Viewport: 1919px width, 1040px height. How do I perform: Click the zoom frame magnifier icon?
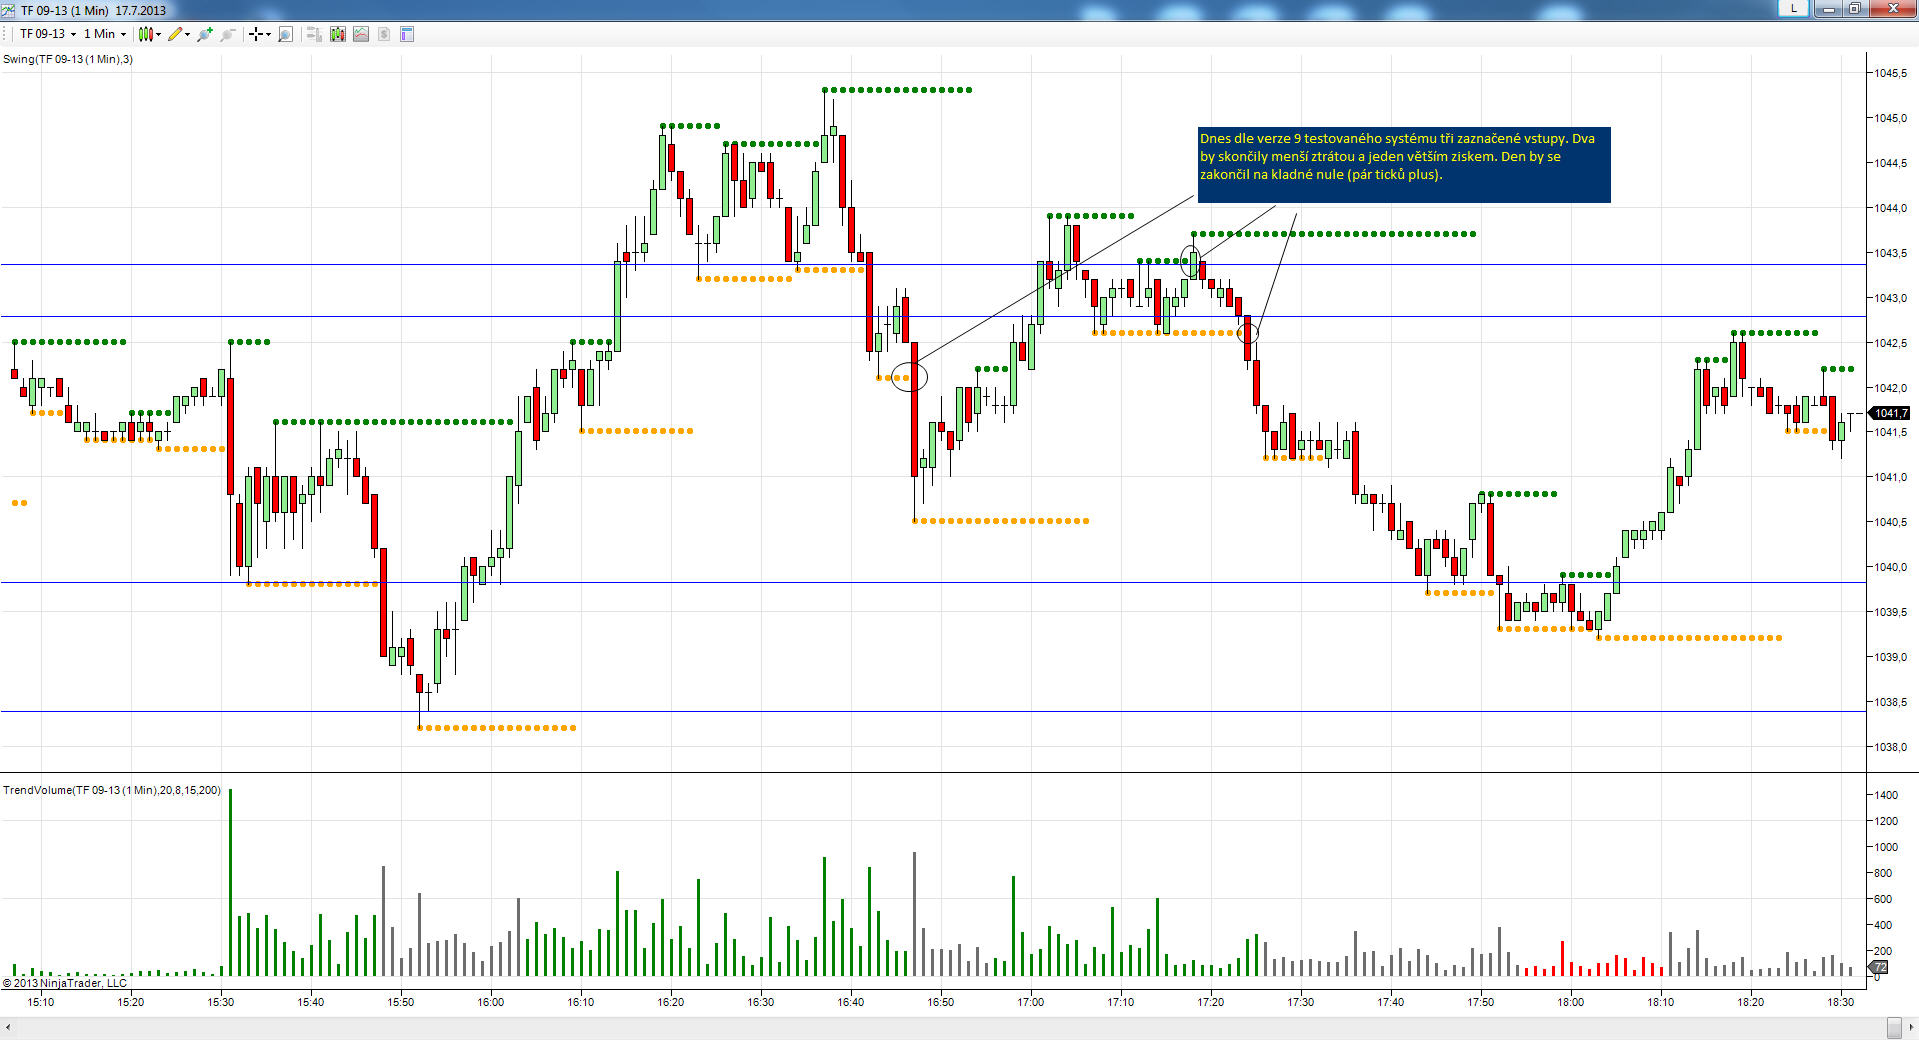pyautogui.click(x=285, y=34)
